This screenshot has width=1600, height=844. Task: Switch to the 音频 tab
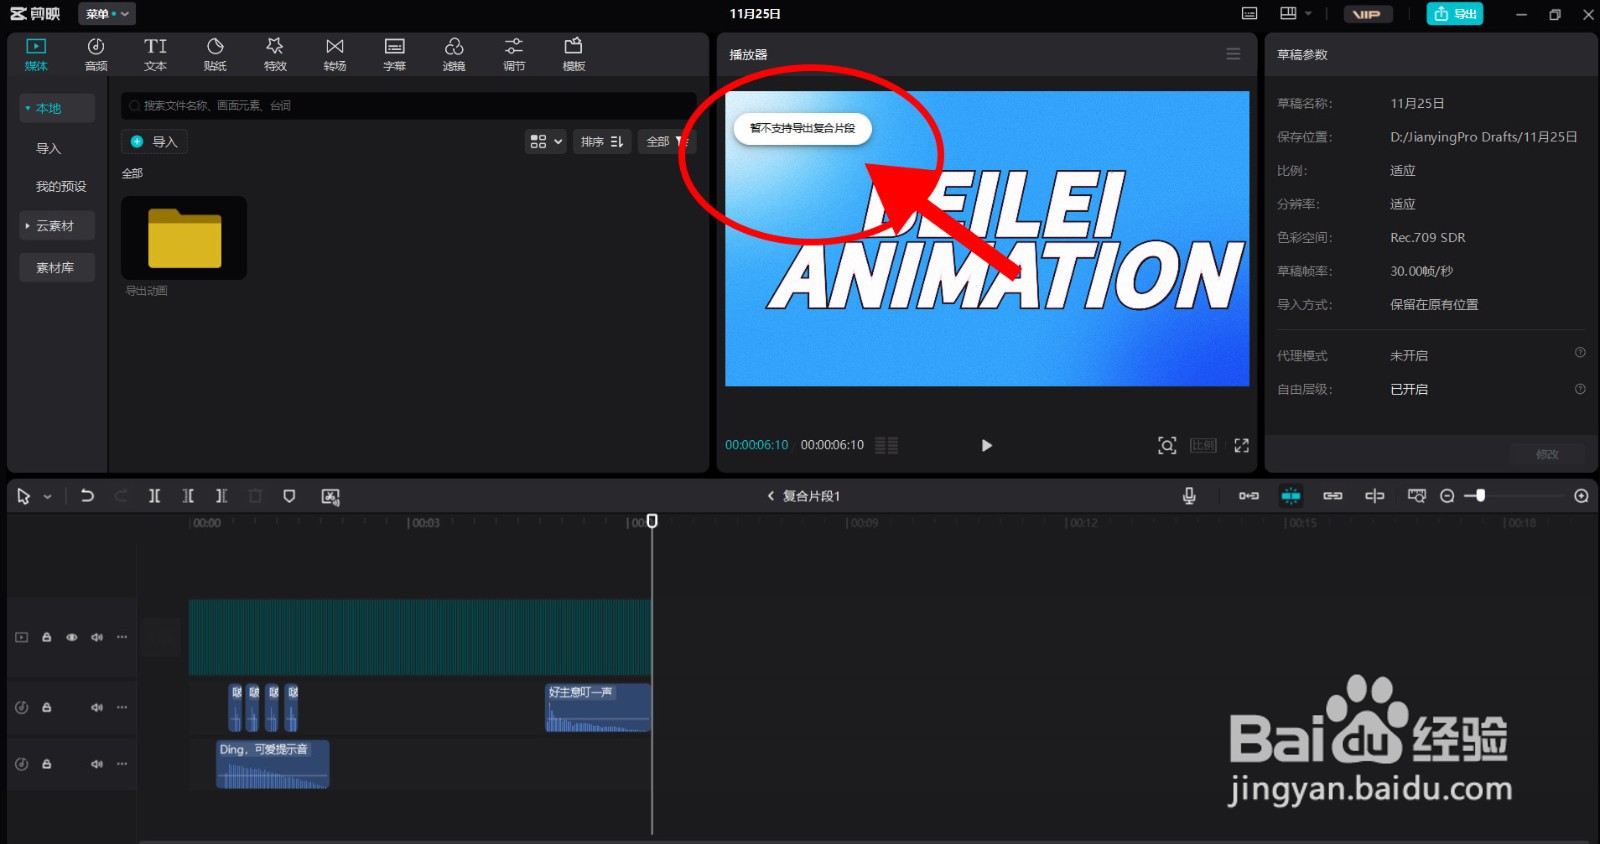(96, 54)
